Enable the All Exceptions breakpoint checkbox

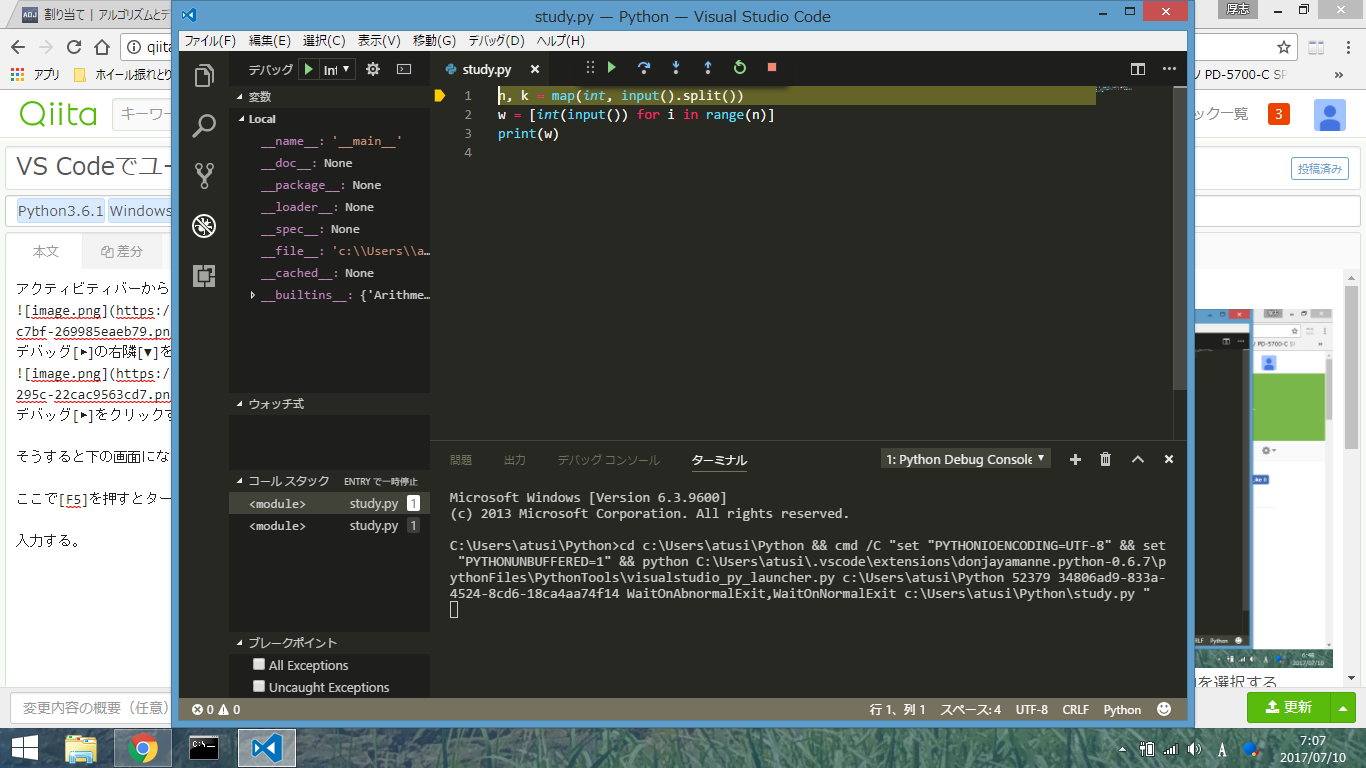259,664
